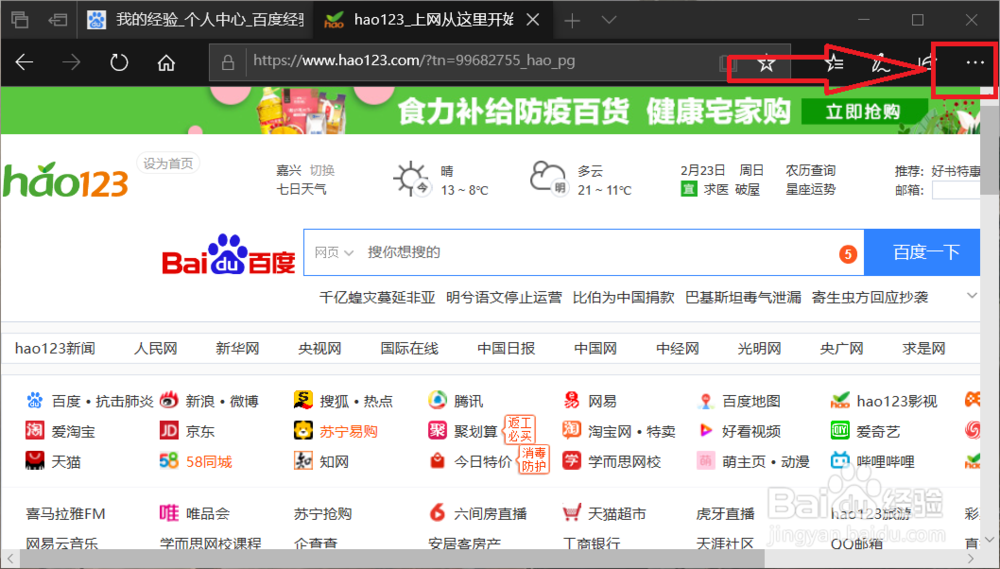The image size is (1000, 569).
Task: Reload the page with the refresh icon
Action: pos(119,62)
